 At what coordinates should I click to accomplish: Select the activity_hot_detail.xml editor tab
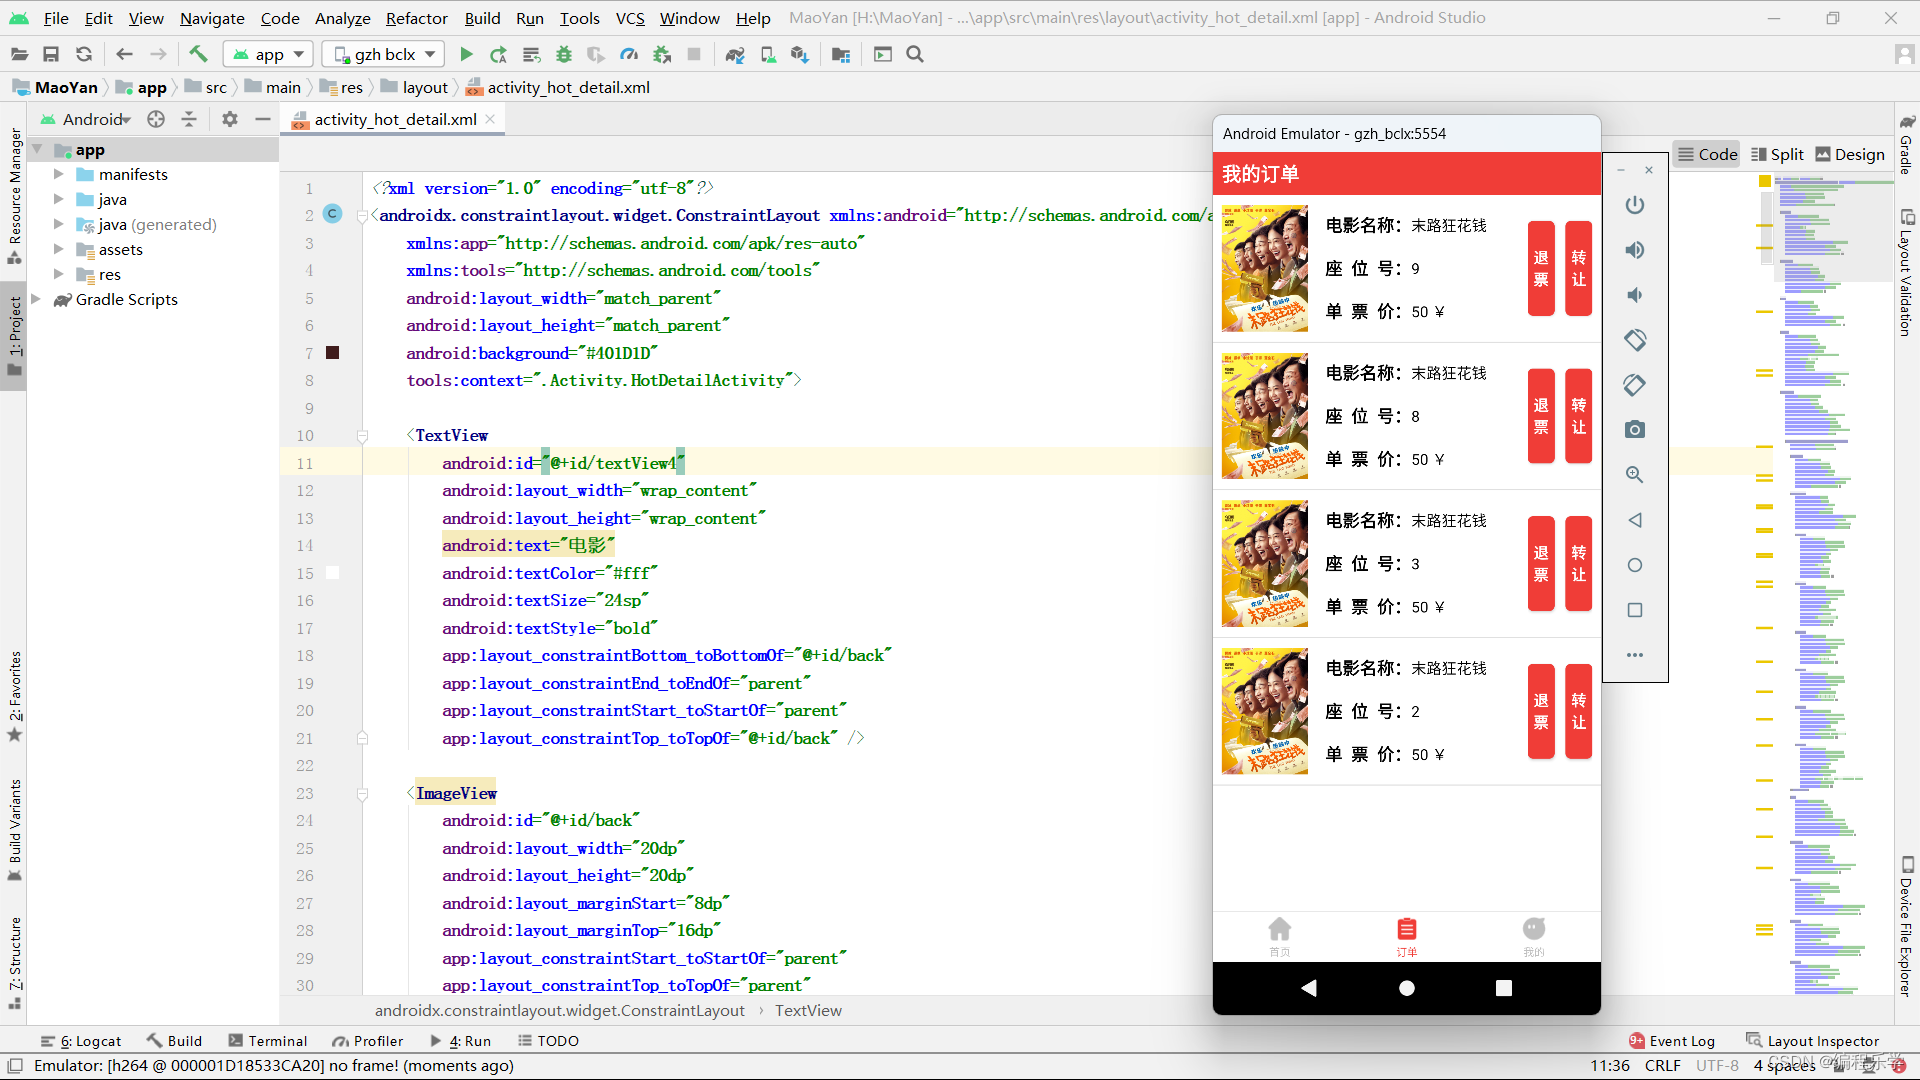click(x=394, y=120)
